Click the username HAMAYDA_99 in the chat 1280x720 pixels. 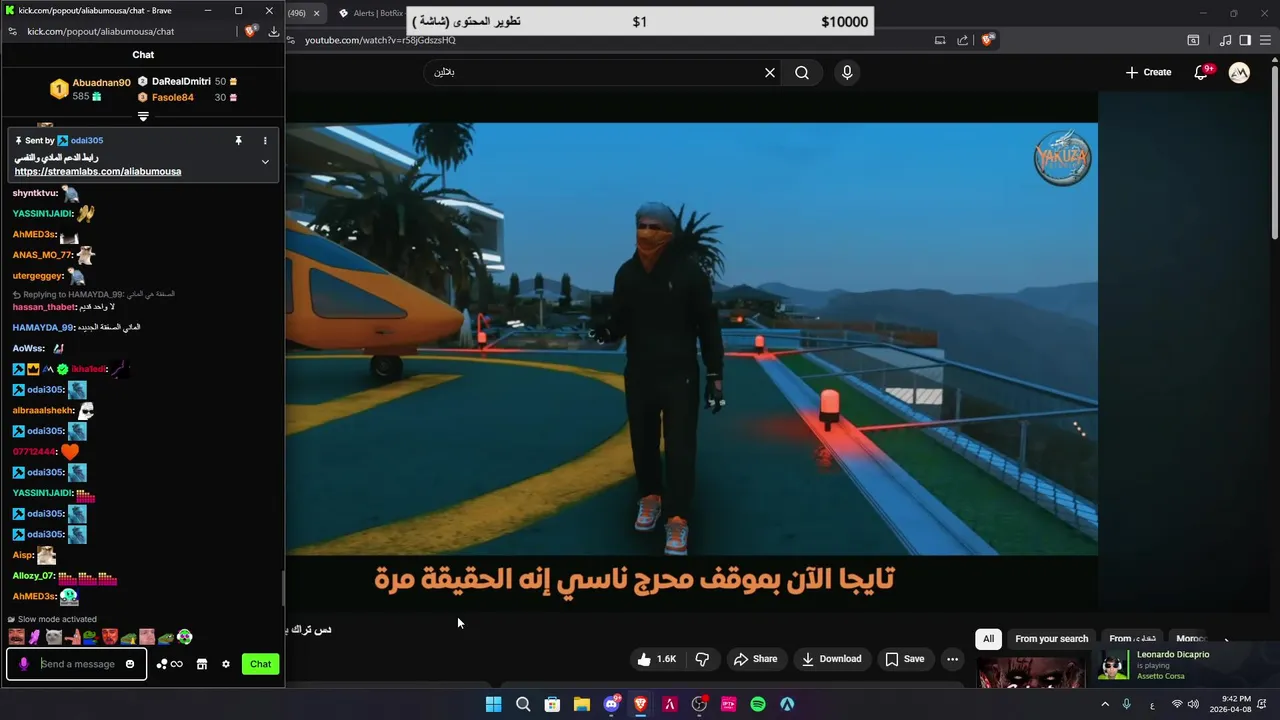[43, 327]
